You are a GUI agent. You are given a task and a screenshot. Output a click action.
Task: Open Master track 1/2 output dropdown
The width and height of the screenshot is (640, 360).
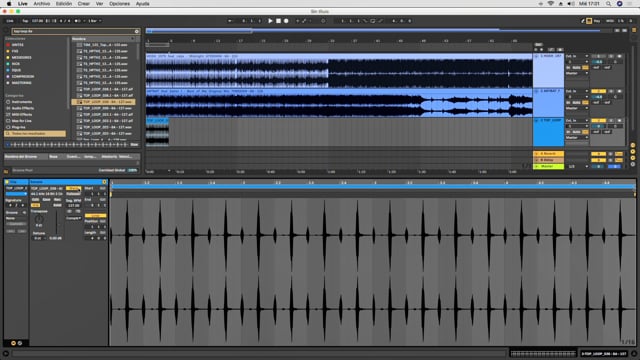point(577,167)
